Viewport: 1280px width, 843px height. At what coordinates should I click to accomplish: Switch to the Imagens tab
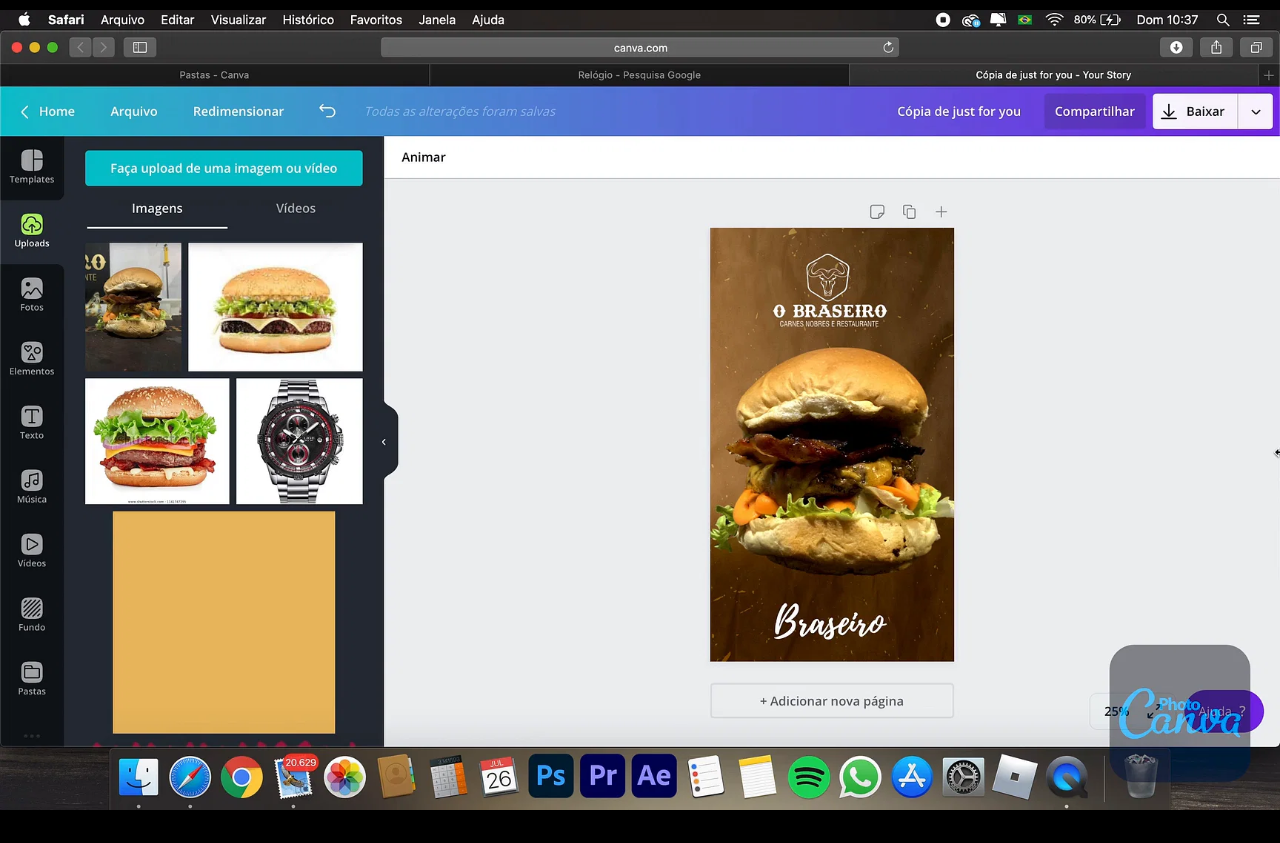pyautogui.click(x=157, y=208)
